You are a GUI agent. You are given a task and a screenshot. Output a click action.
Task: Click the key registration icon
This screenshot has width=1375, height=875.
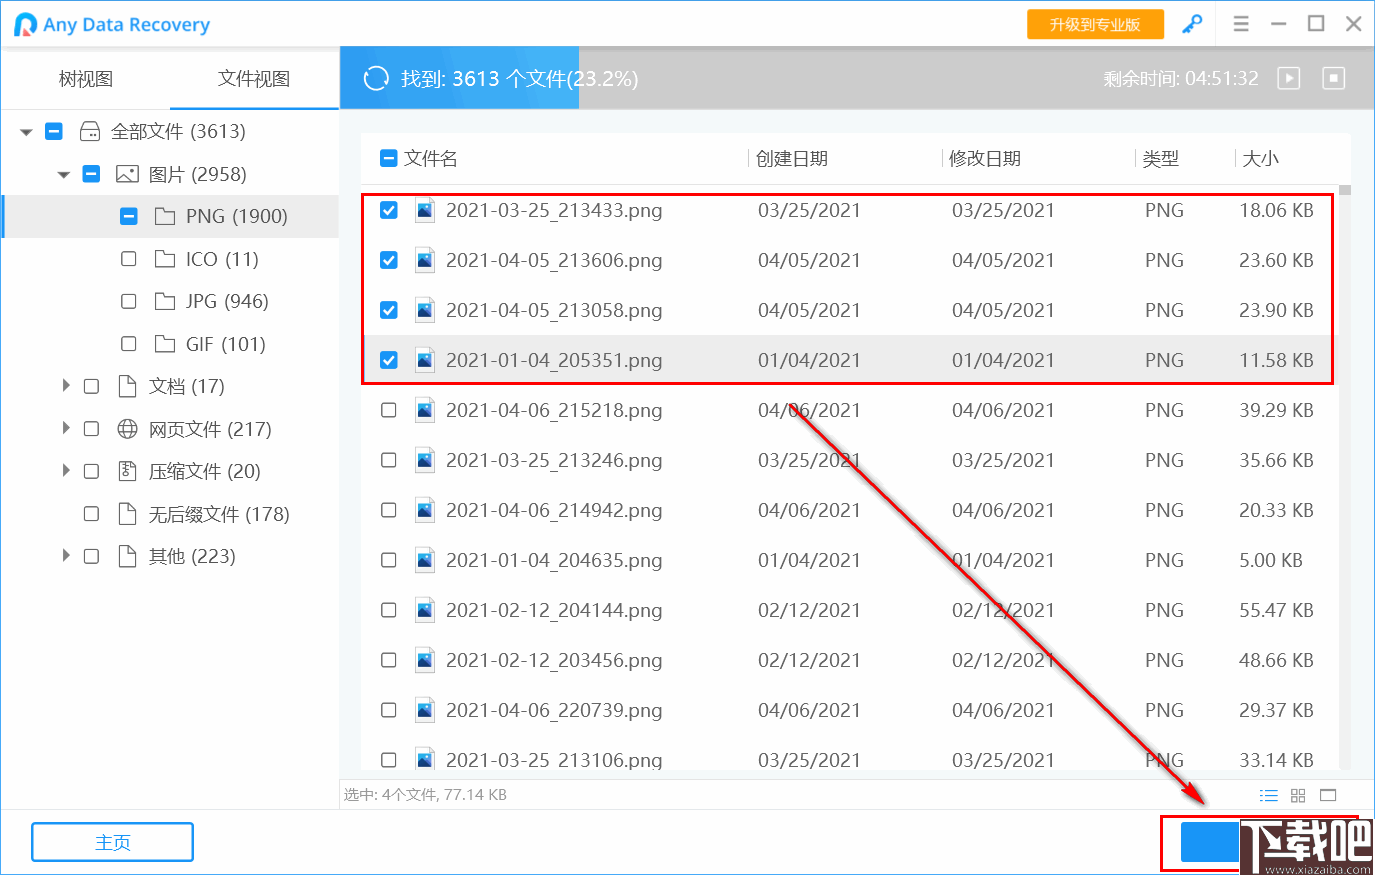[1192, 24]
